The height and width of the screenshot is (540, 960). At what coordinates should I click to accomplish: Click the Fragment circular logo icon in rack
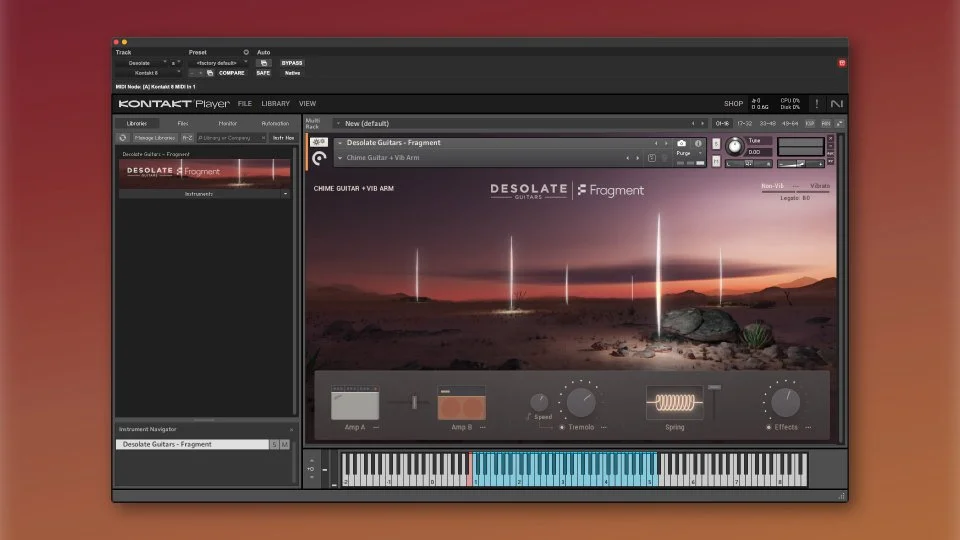pos(319,159)
